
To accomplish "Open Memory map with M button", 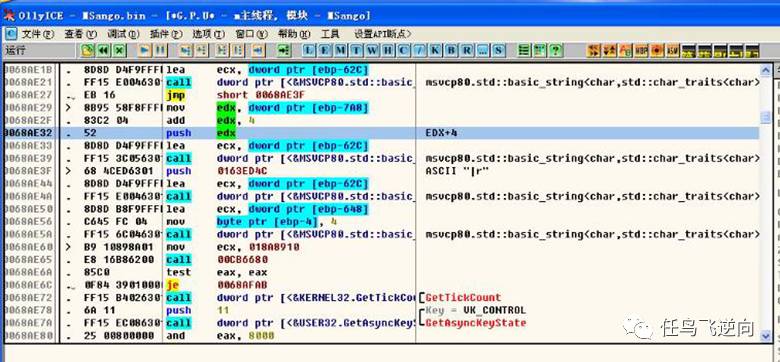I will pyautogui.click(x=341, y=50).
